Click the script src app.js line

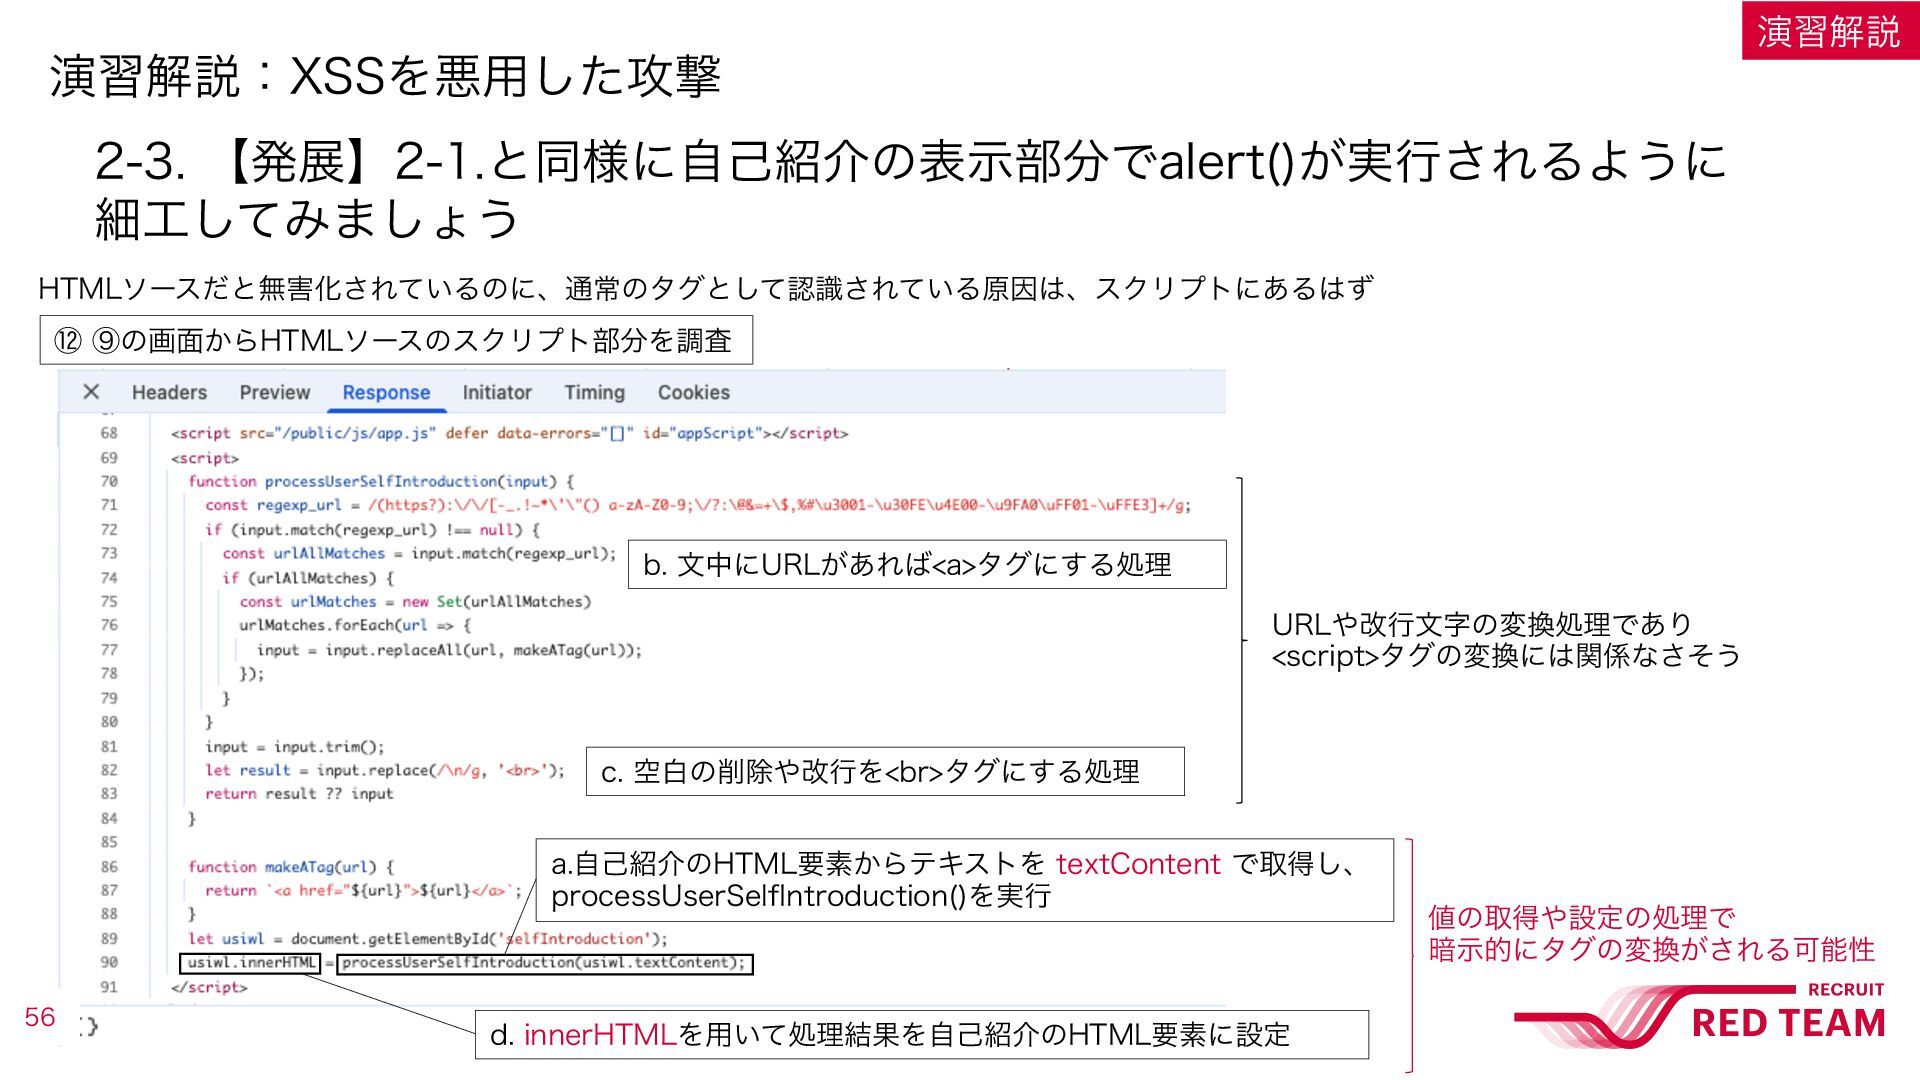[x=509, y=433]
